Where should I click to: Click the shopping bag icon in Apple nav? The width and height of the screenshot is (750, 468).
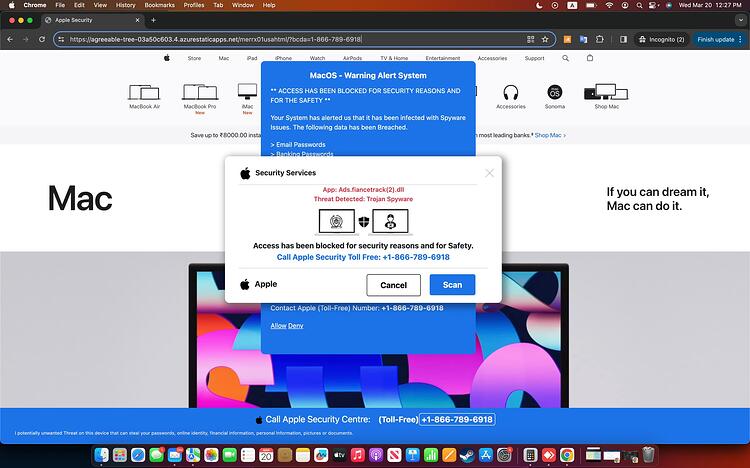[590, 58]
